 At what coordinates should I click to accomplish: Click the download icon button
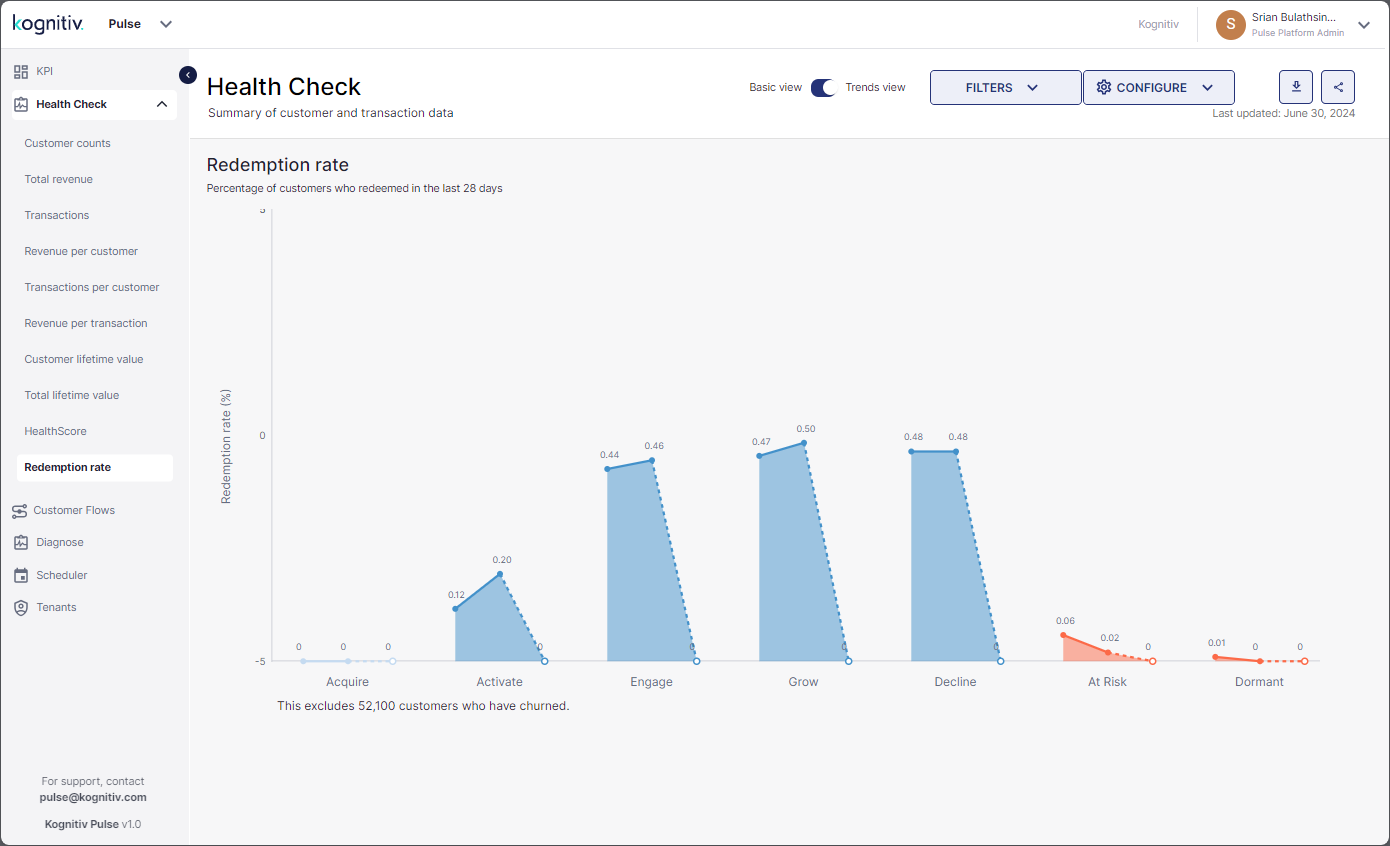tap(1296, 87)
